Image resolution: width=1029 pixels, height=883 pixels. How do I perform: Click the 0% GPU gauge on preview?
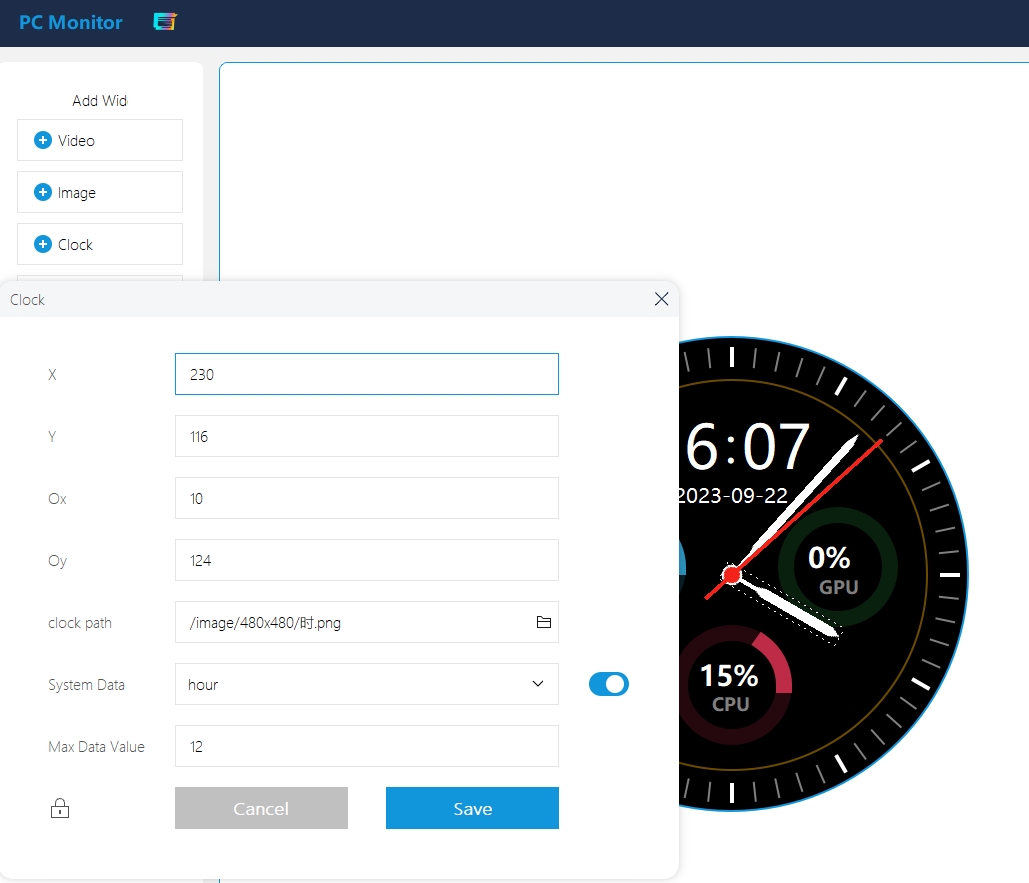(837, 567)
